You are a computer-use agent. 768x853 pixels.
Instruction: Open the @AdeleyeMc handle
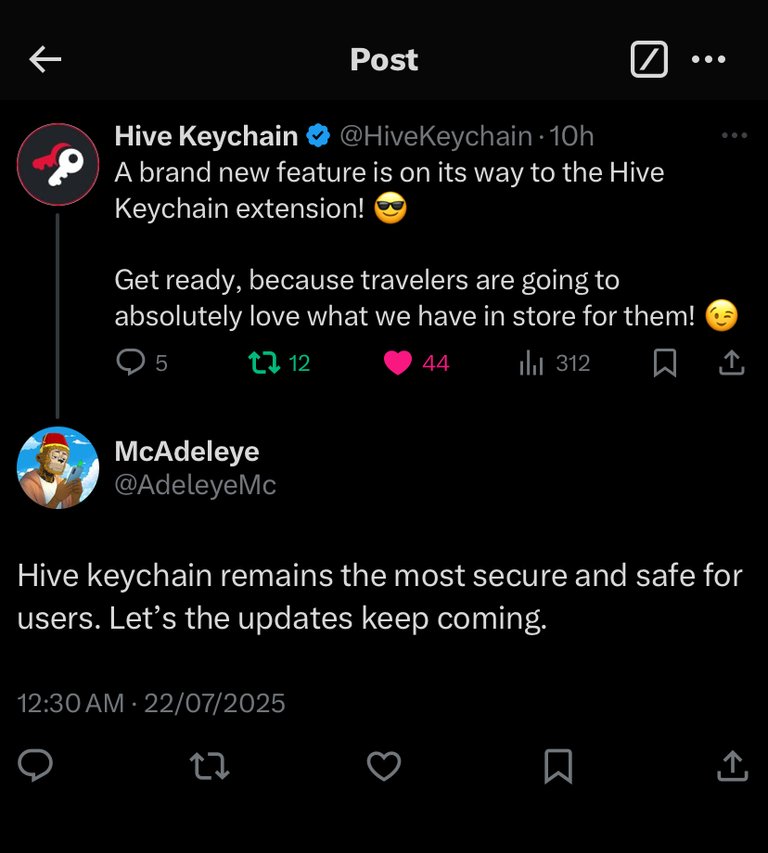click(195, 485)
